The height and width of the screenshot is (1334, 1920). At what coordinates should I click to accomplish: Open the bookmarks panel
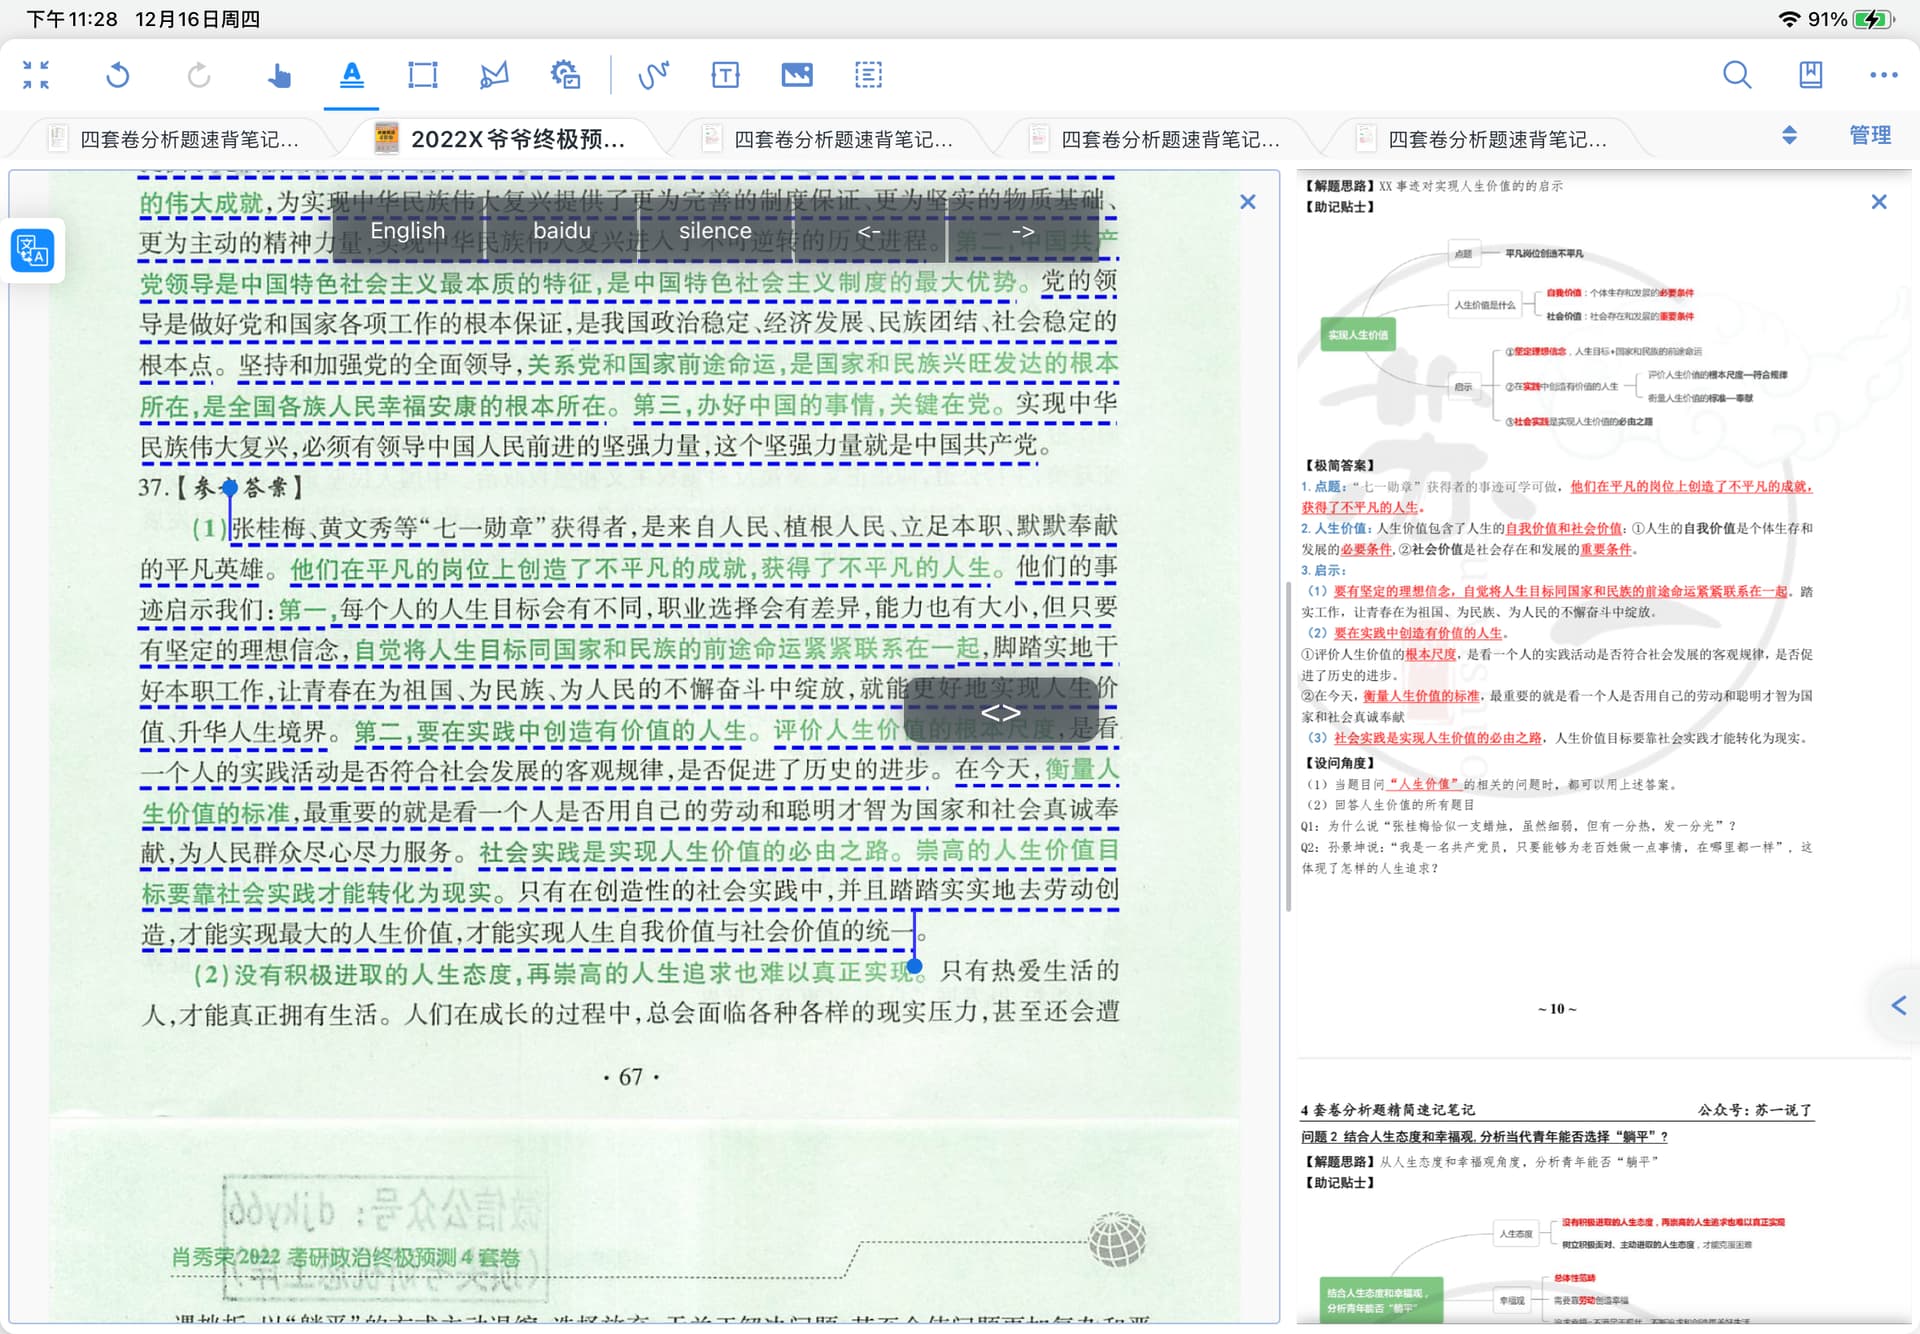(x=1810, y=75)
